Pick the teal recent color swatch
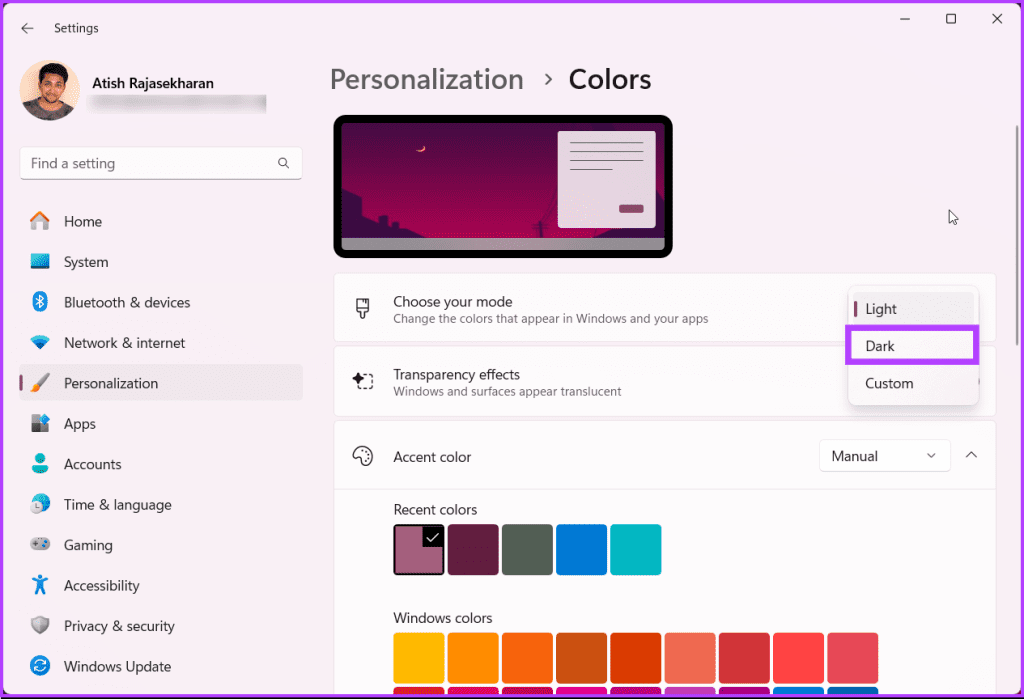The height and width of the screenshot is (699, 1024). (635, 549)
